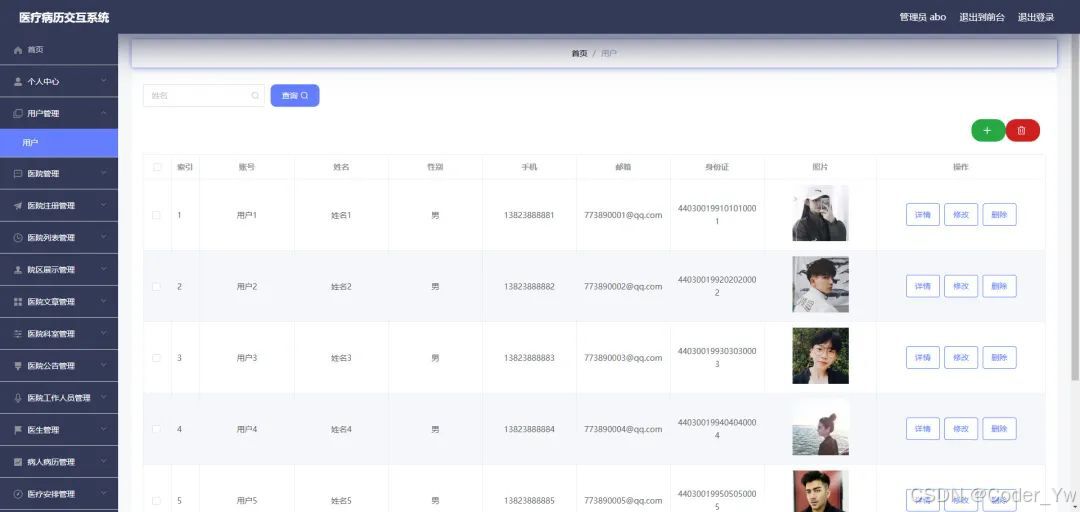This screenshot has height=512, width=1080.
Task: Click the person icon beside 院区展示管理
Action: point(18,269)
